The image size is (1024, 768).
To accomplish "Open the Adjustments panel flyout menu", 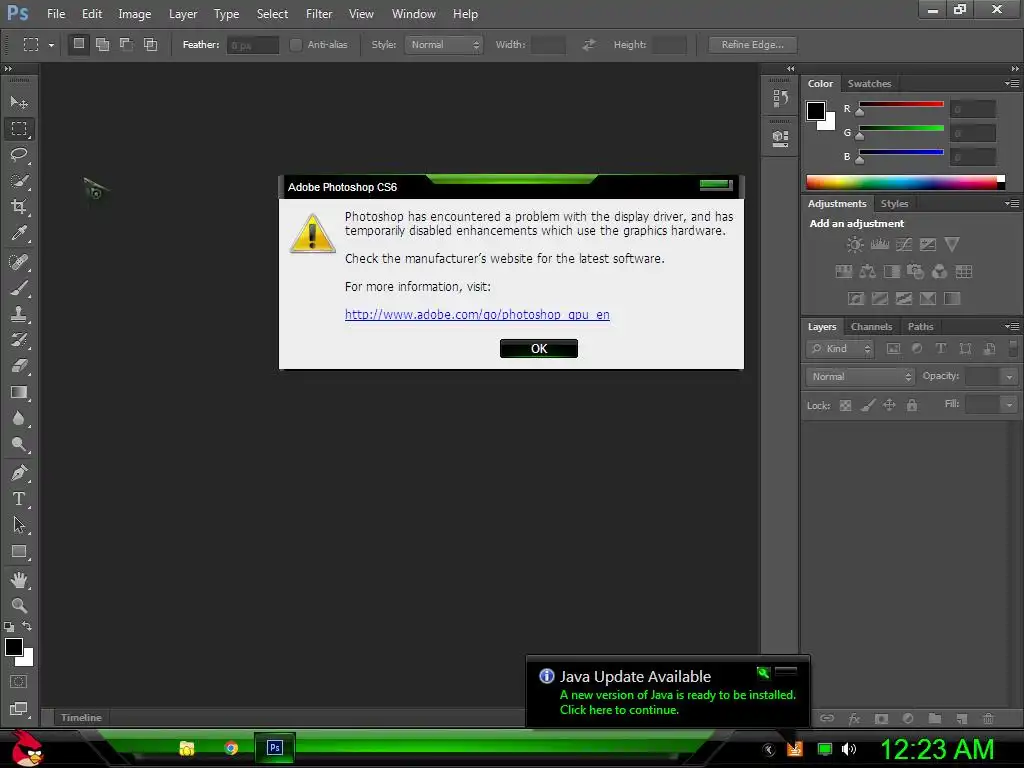I will coord(1012,204).
